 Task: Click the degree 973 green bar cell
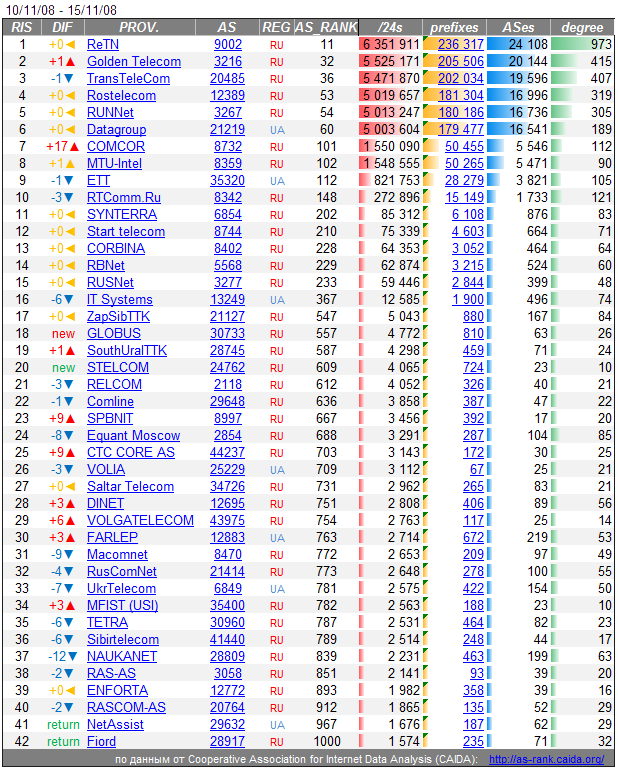[582, 45]
